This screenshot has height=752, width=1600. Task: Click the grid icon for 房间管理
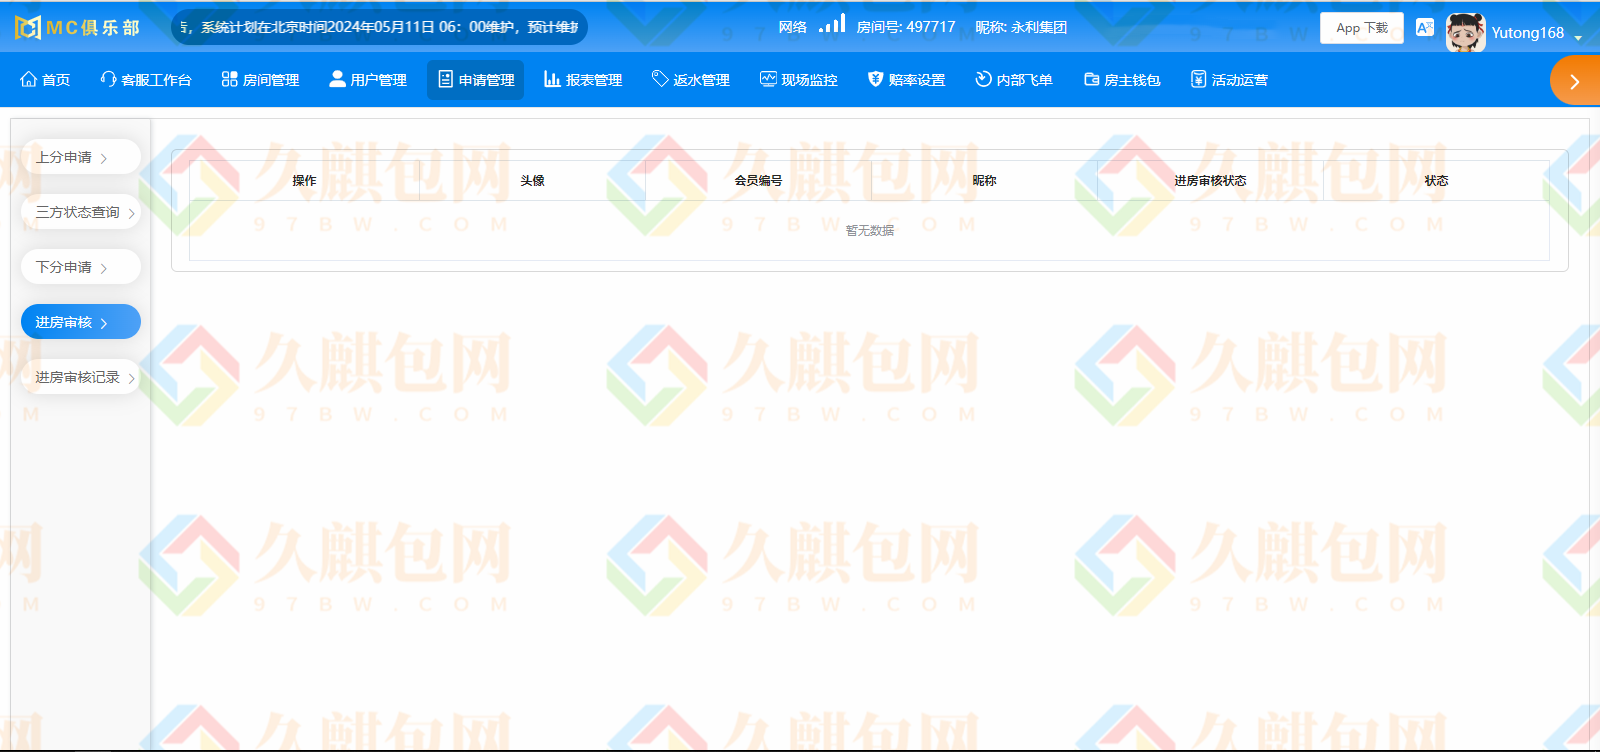point(229,79)
